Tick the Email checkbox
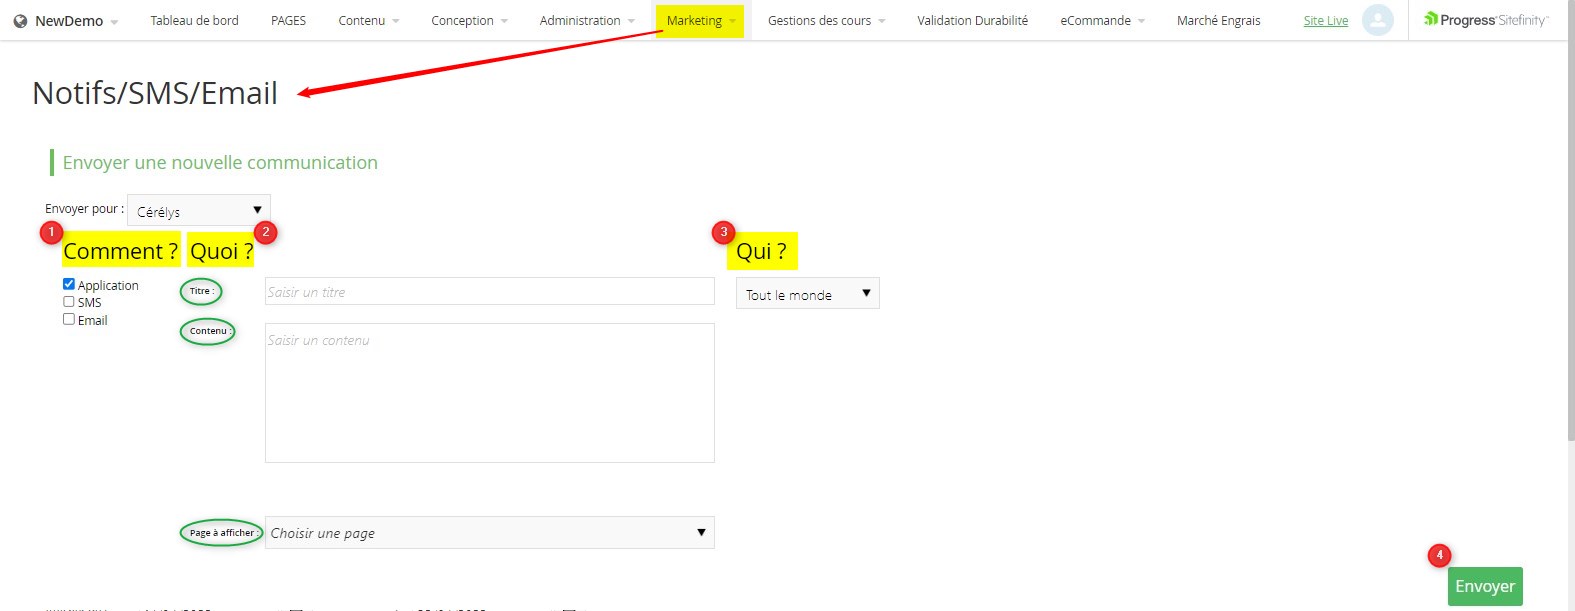 (x=69, y=319)
